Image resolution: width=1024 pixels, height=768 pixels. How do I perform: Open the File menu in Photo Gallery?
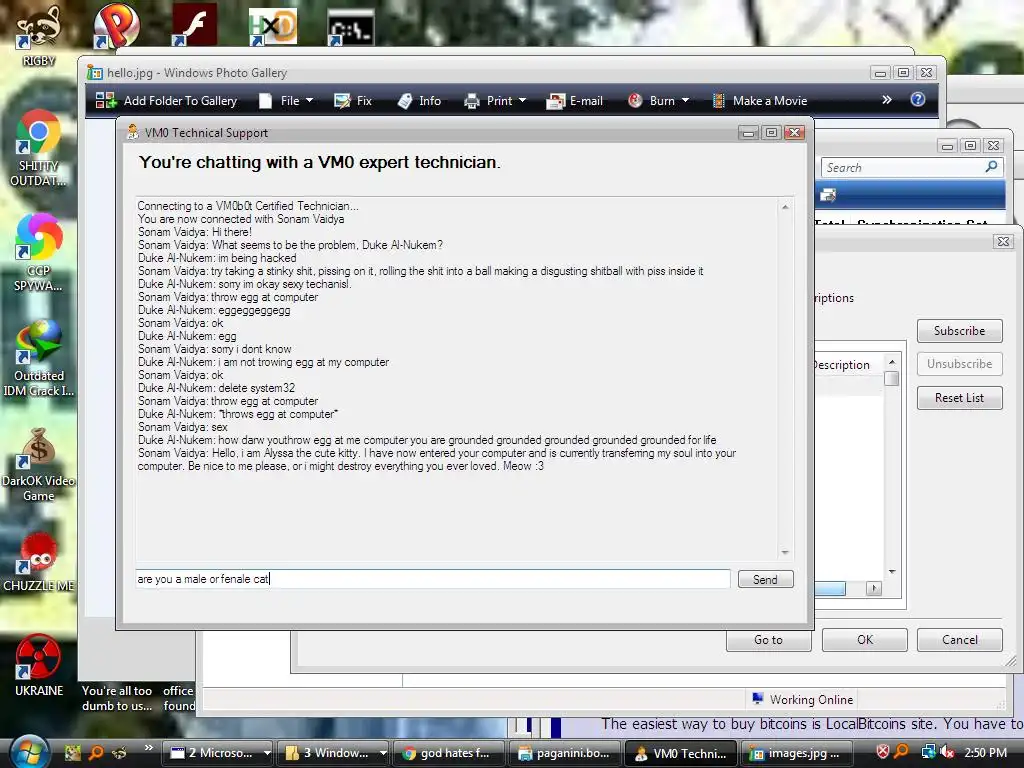point(287,101)
